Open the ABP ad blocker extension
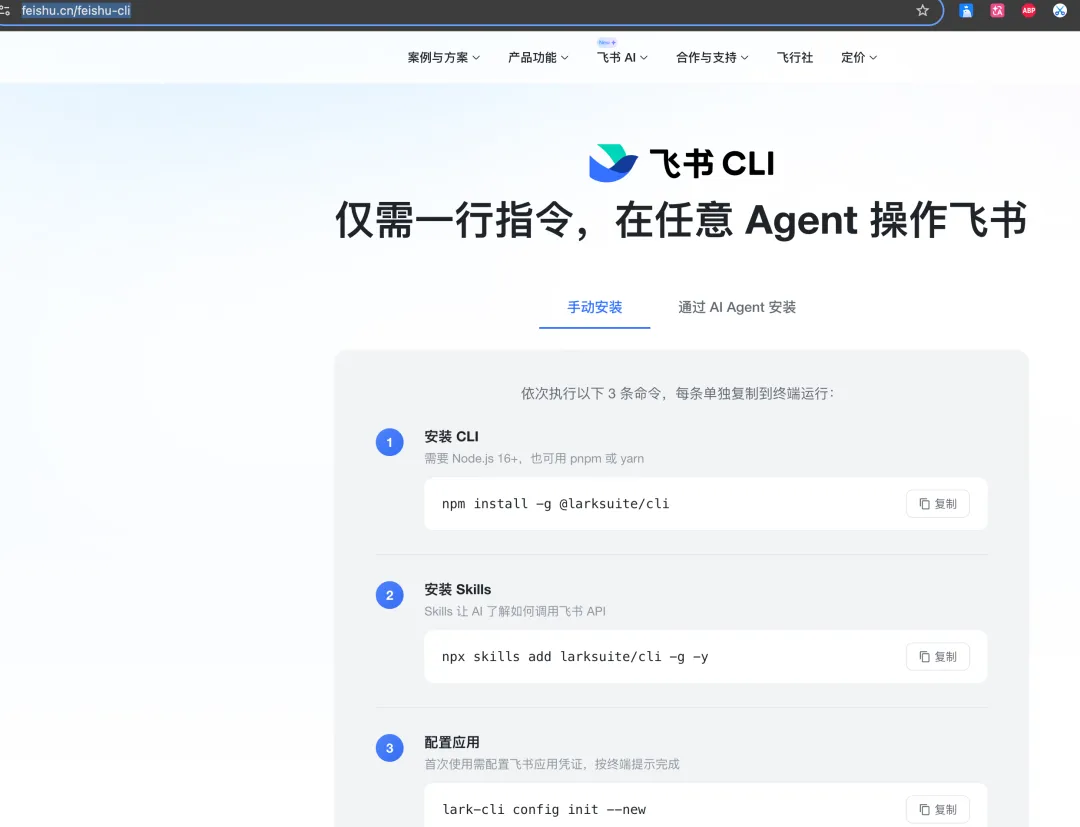This screenshot has height=827, width=1080. 1029,10
